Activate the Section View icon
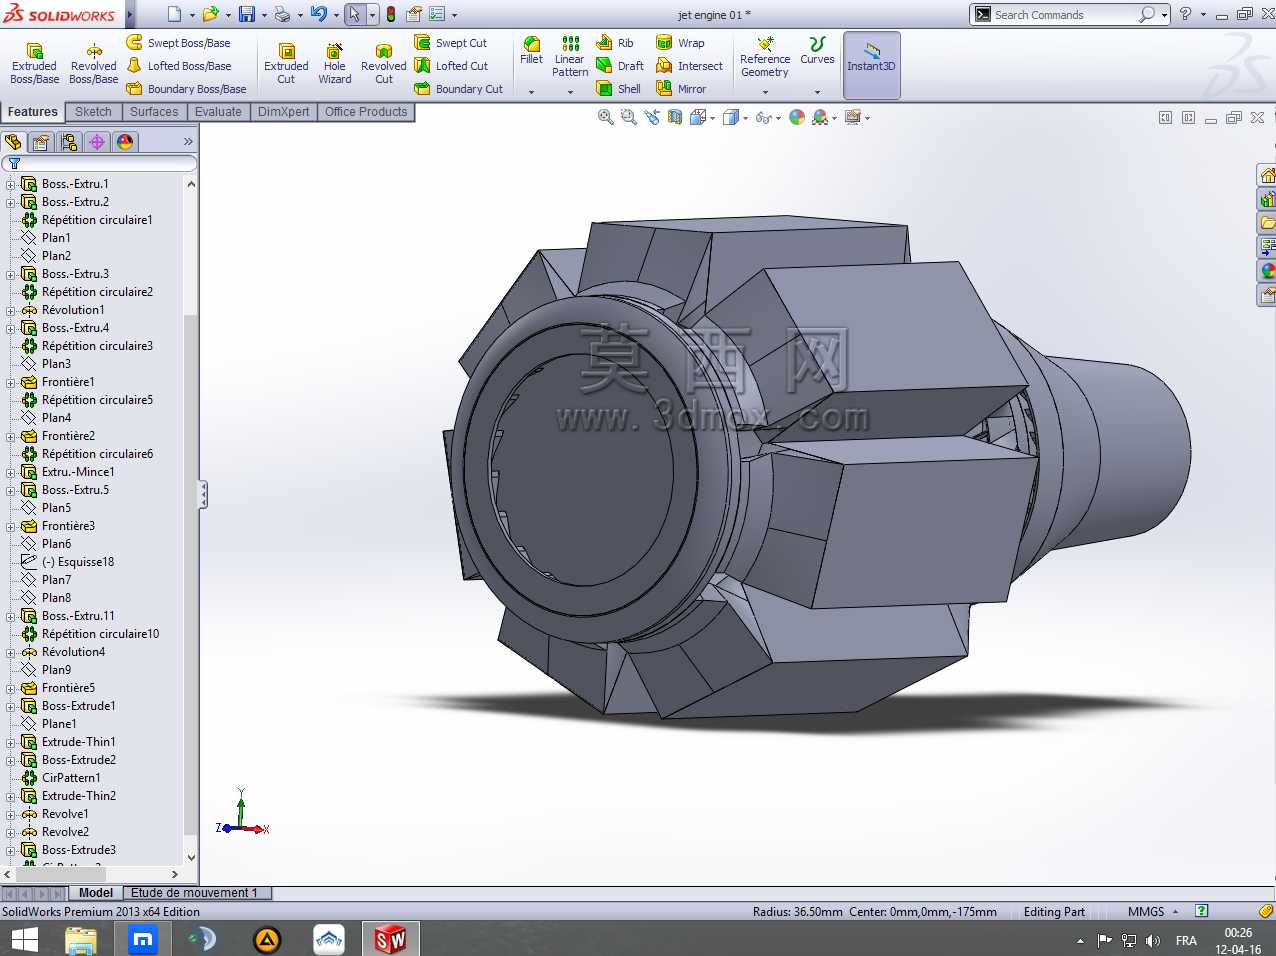 coord(675,117)
